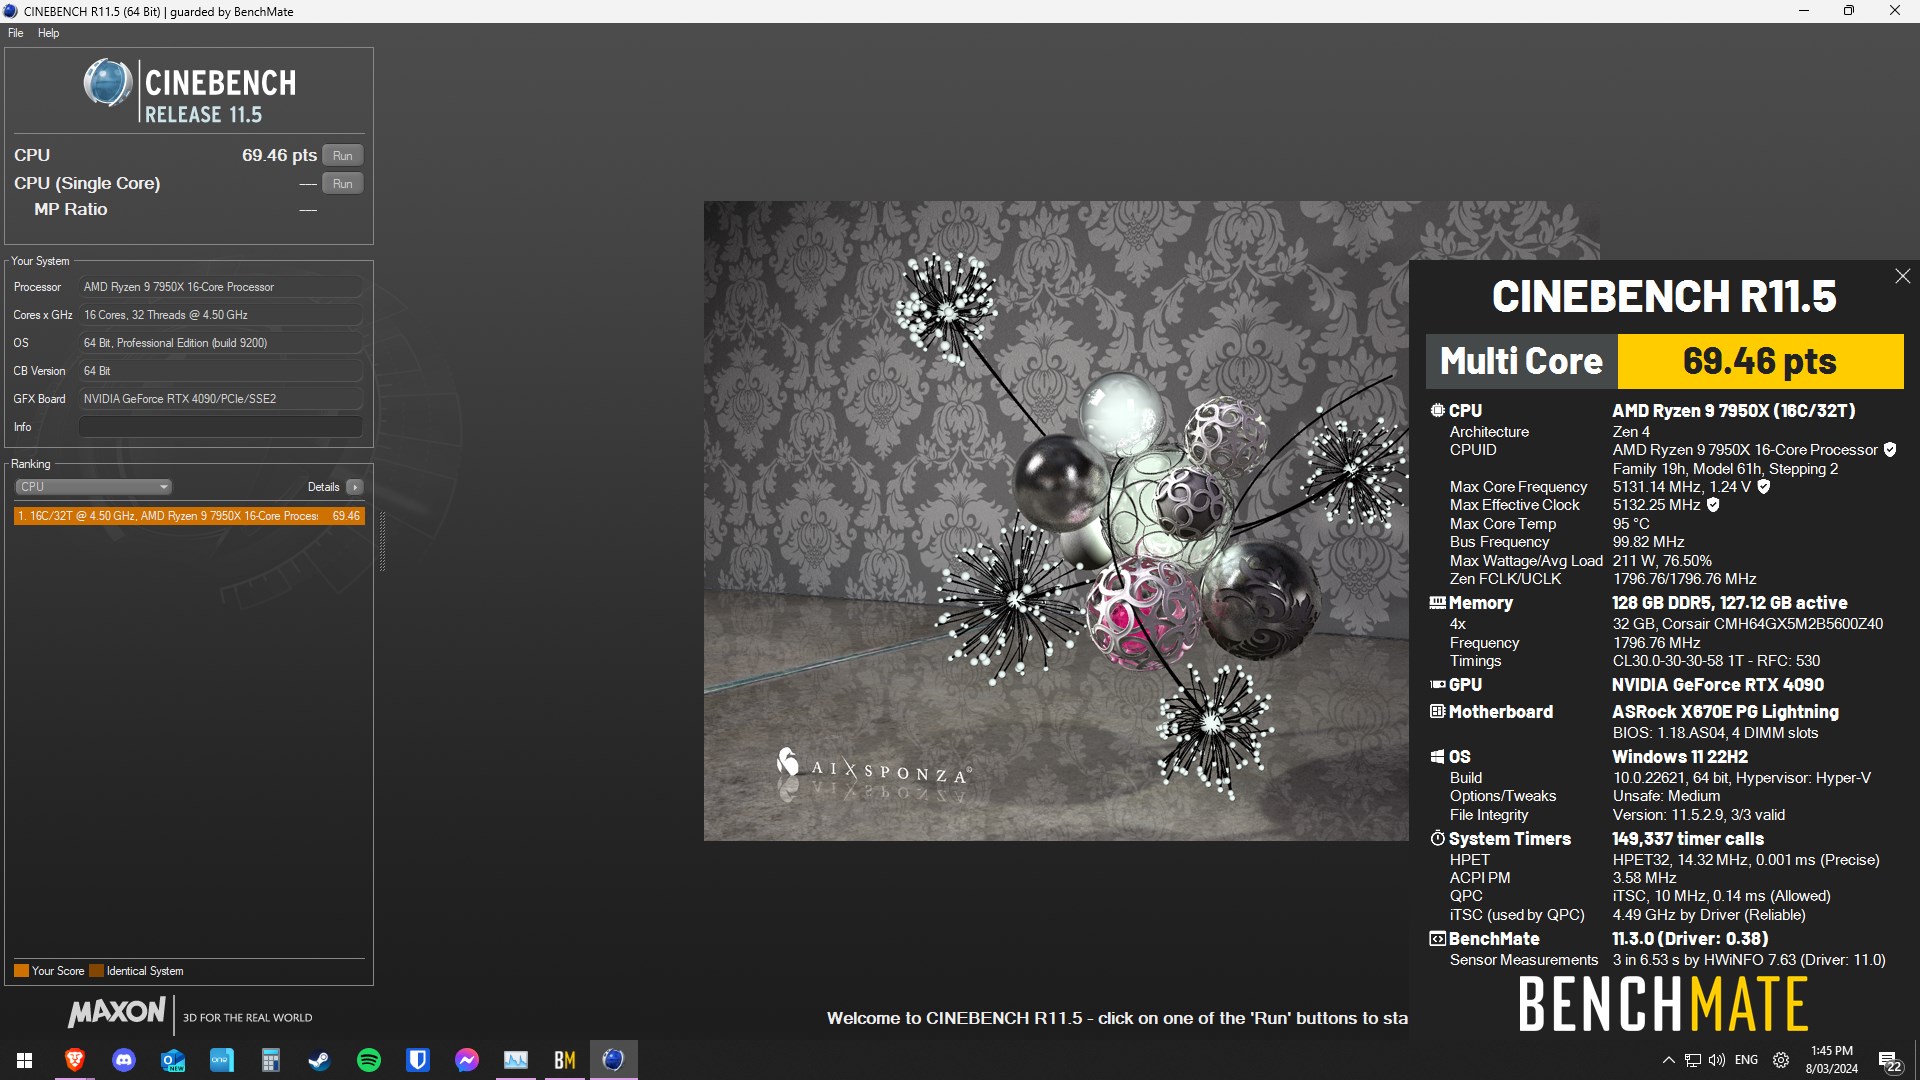Open Brave browser from taskbar
This screenshot has height=1080, width=1920.
(x=74, y=1060)
